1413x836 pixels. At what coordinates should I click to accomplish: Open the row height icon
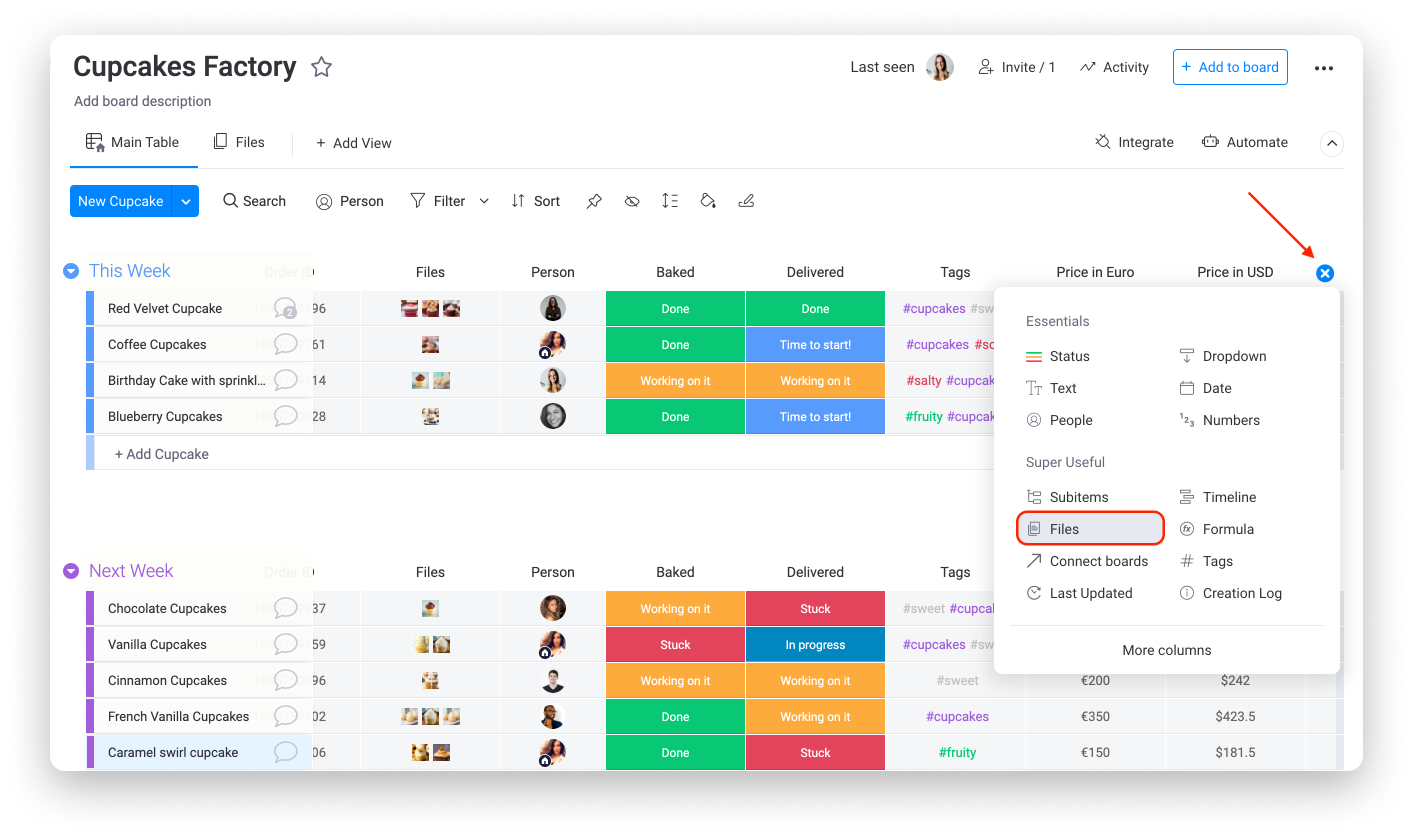click(x=670, y=201)
